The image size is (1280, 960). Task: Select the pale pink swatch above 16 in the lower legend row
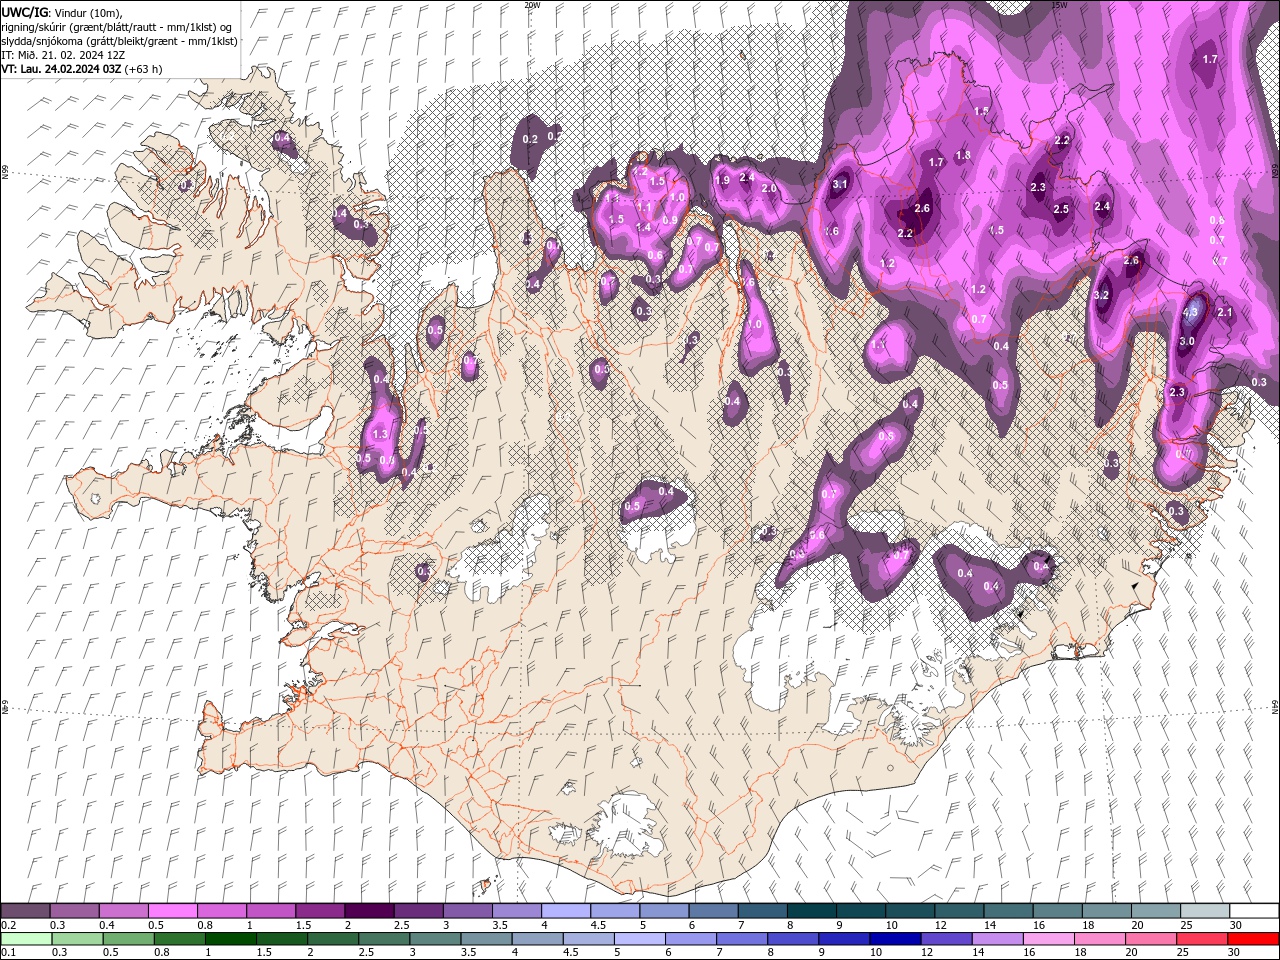(1047, 939)
